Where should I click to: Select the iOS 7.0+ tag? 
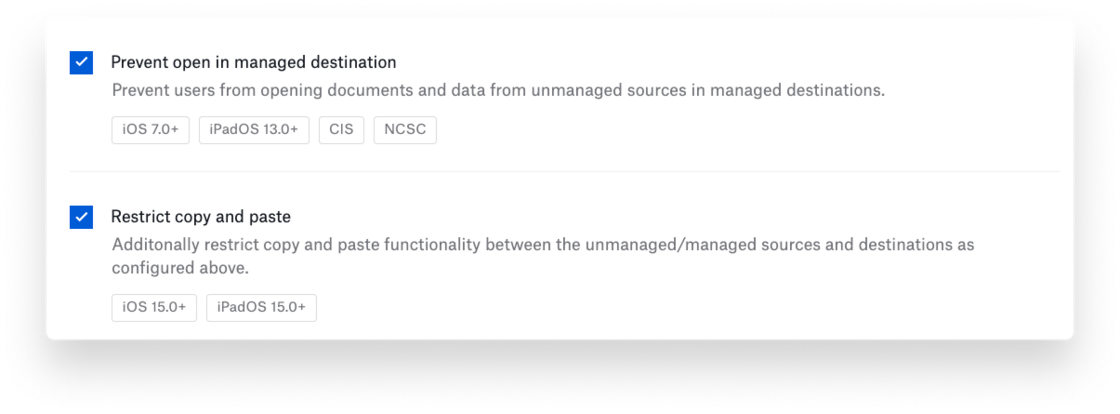[x=150, y=130]
